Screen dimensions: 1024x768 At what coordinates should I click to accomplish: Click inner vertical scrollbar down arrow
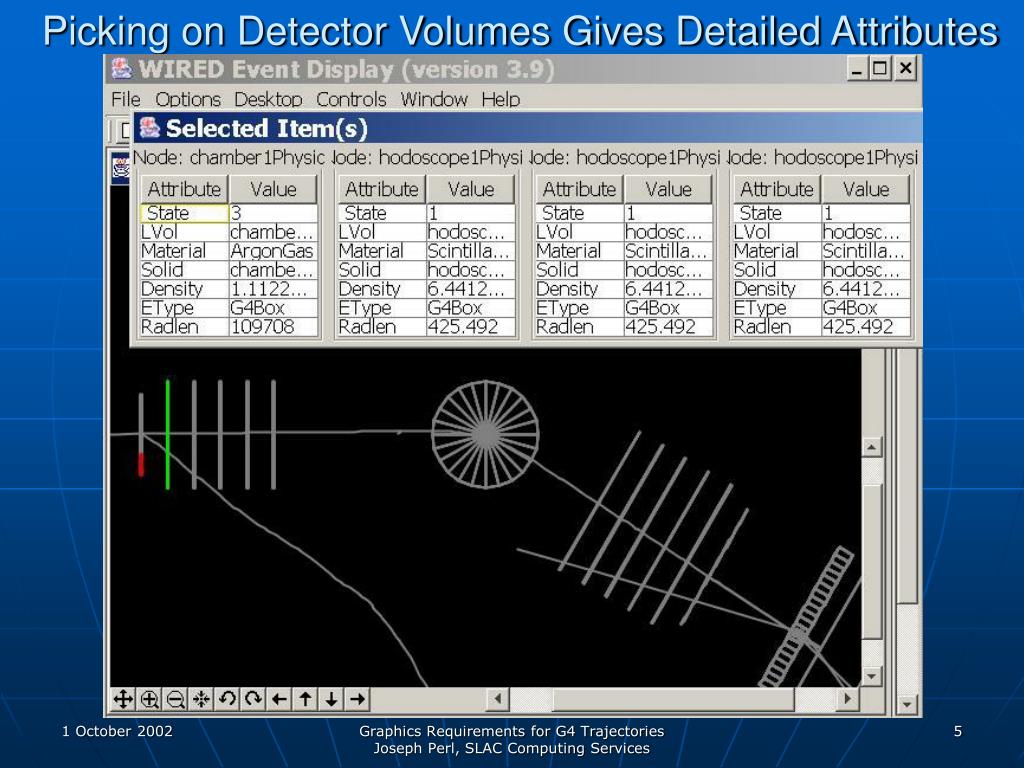(x=872, y=676)
